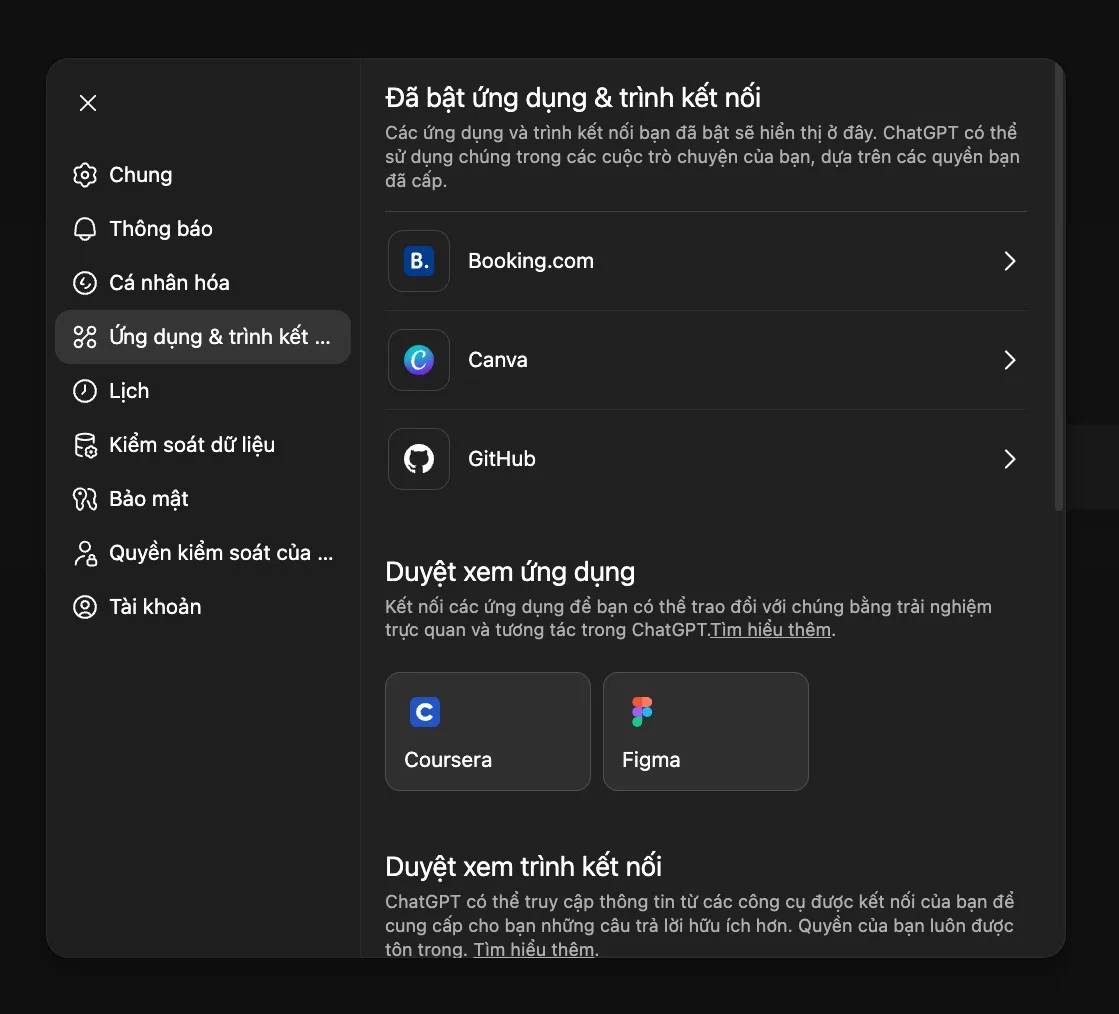Open Cá nhân hóa section
Image resolution: width=1119 pixels, height=1014 pixels.
[x=203, y=283]
